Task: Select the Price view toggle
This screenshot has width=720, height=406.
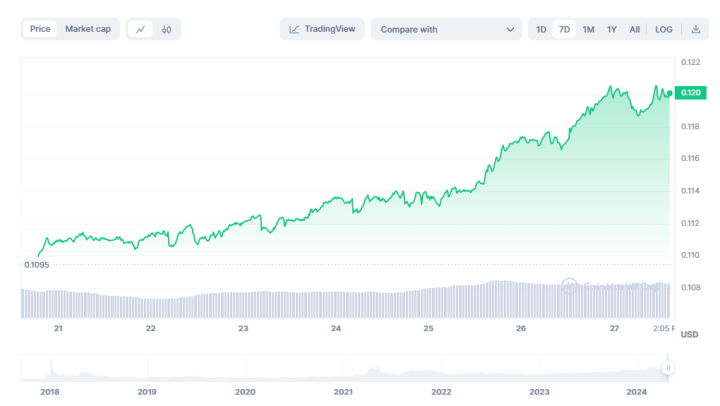Action: point(40,29)
